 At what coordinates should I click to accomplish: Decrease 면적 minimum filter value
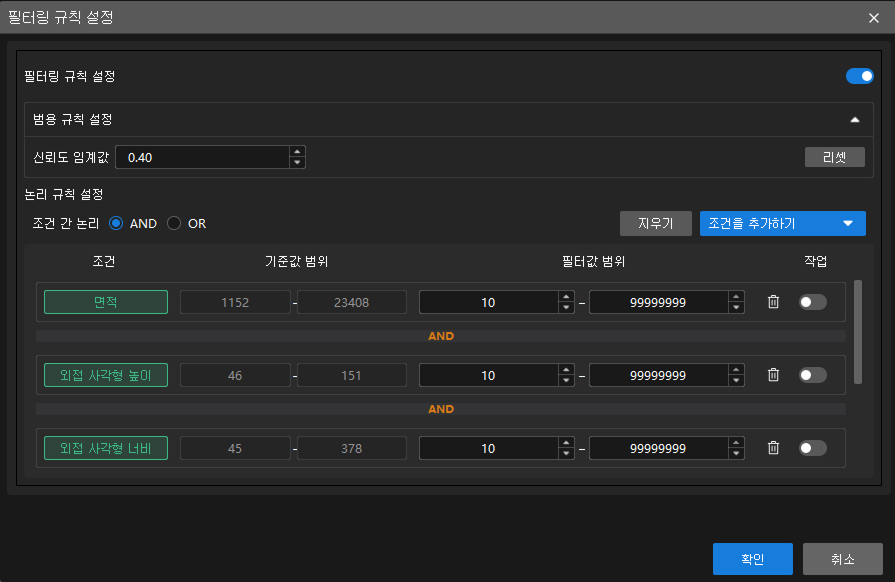pyautogui.click(x=566, y=308)
